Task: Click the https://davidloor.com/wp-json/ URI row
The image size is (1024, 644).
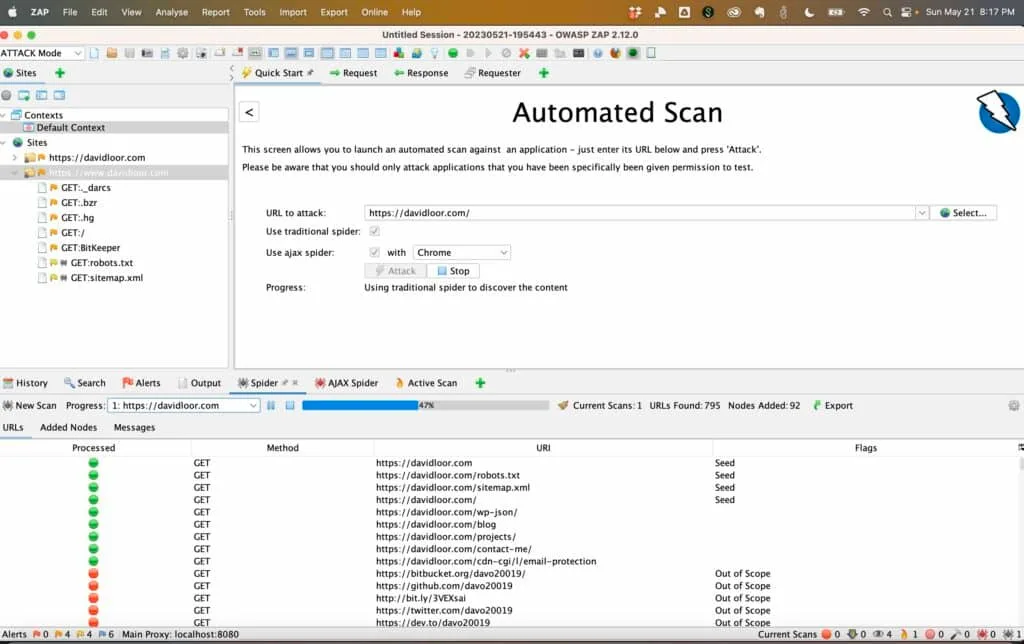Action: (x=446, y=513)
